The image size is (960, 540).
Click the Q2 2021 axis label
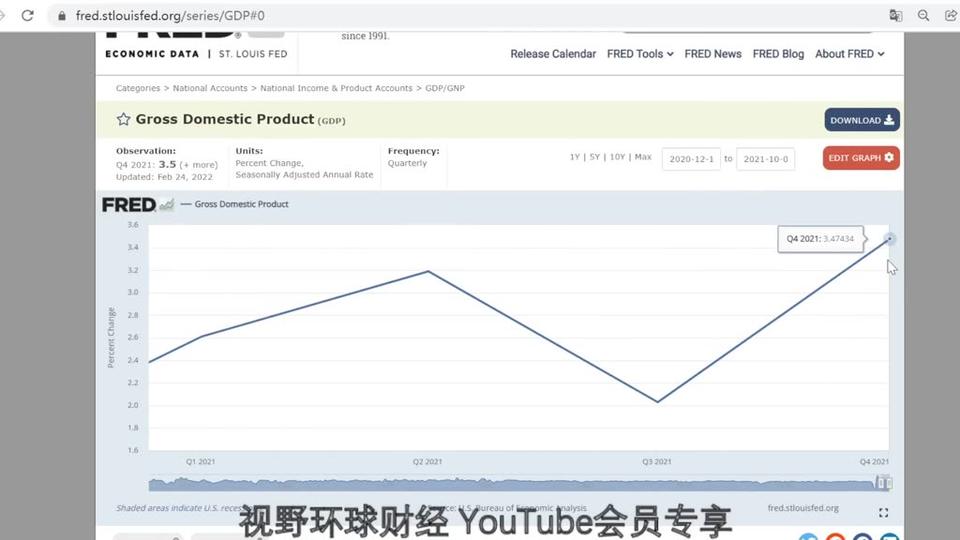pos(427,462)
